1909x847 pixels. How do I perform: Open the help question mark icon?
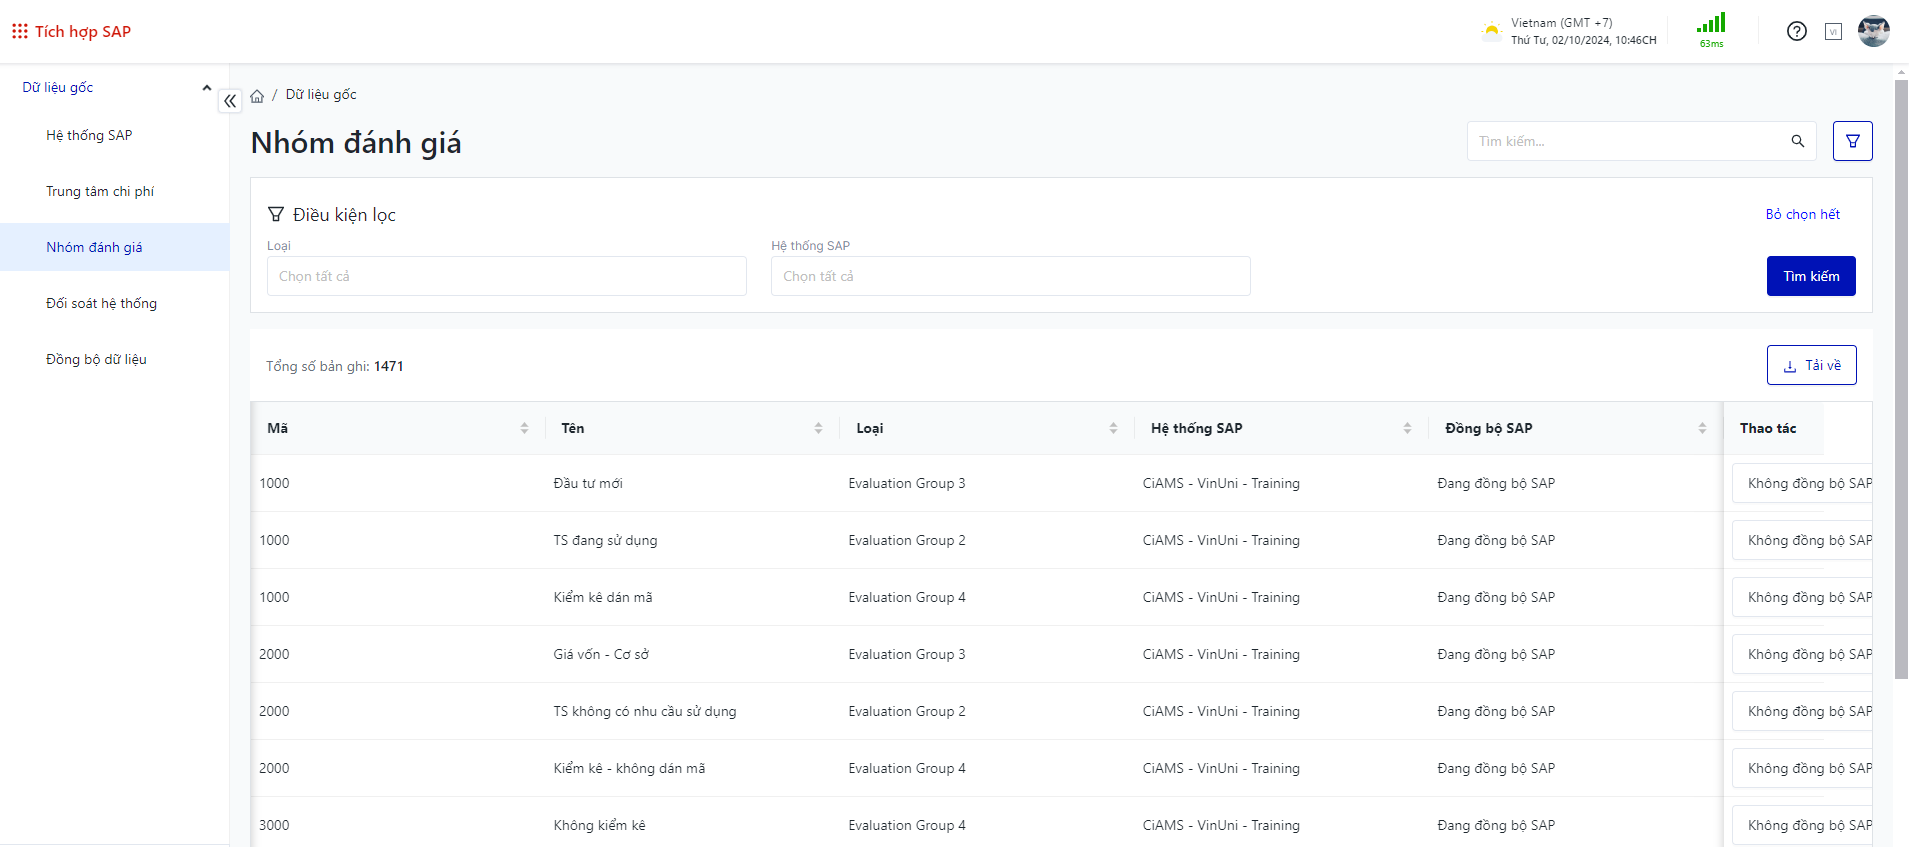tap(1796, 31)
